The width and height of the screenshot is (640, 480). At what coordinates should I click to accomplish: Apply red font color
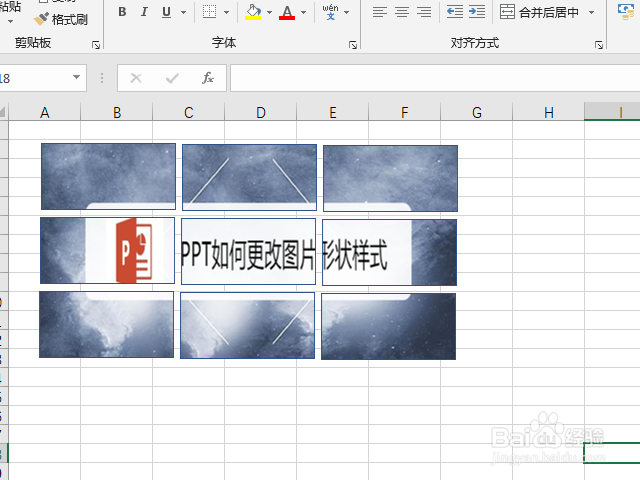click(287, 12)
